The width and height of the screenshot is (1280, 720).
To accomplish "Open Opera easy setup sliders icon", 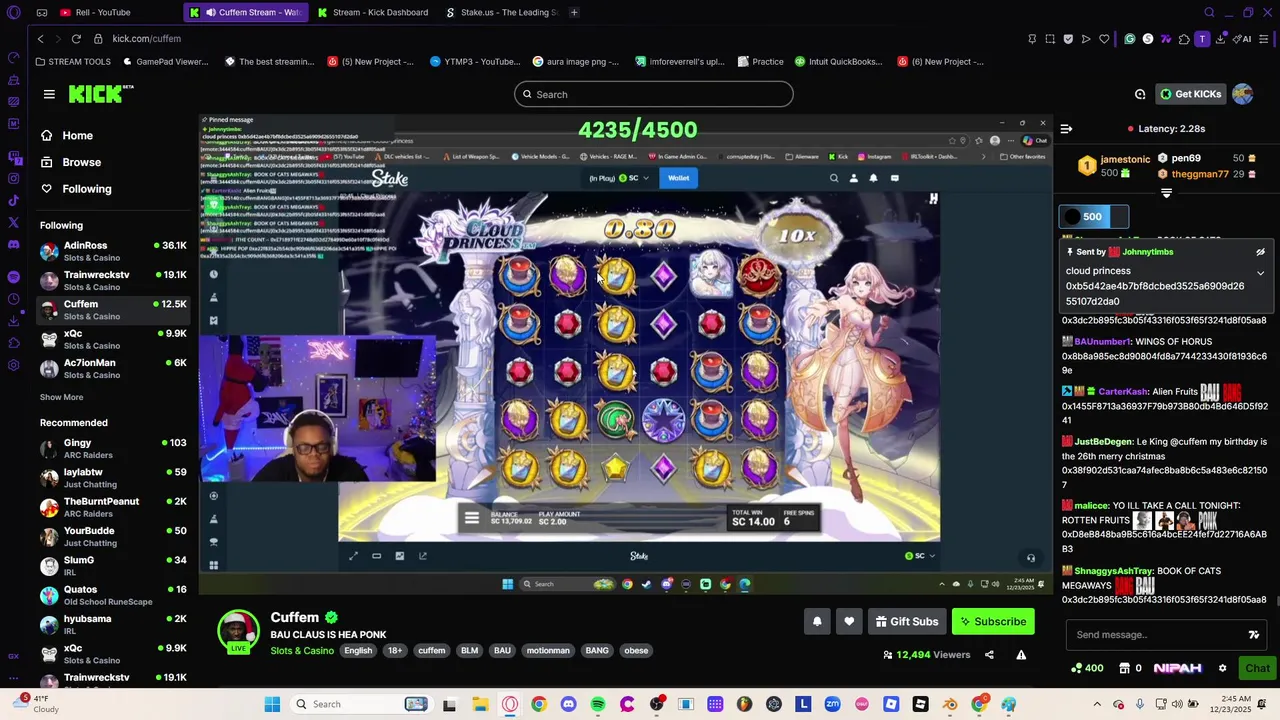I will point(1266,39).
